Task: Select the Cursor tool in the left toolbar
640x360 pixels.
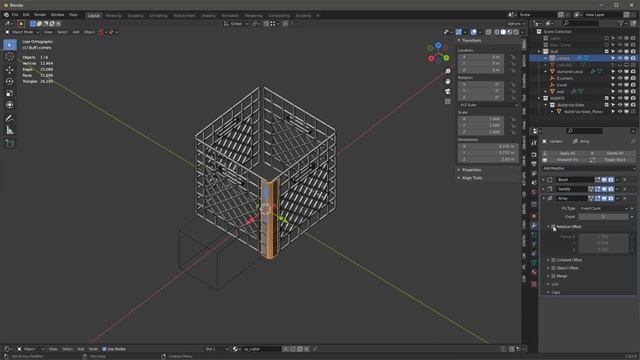Action: (10, 57)
